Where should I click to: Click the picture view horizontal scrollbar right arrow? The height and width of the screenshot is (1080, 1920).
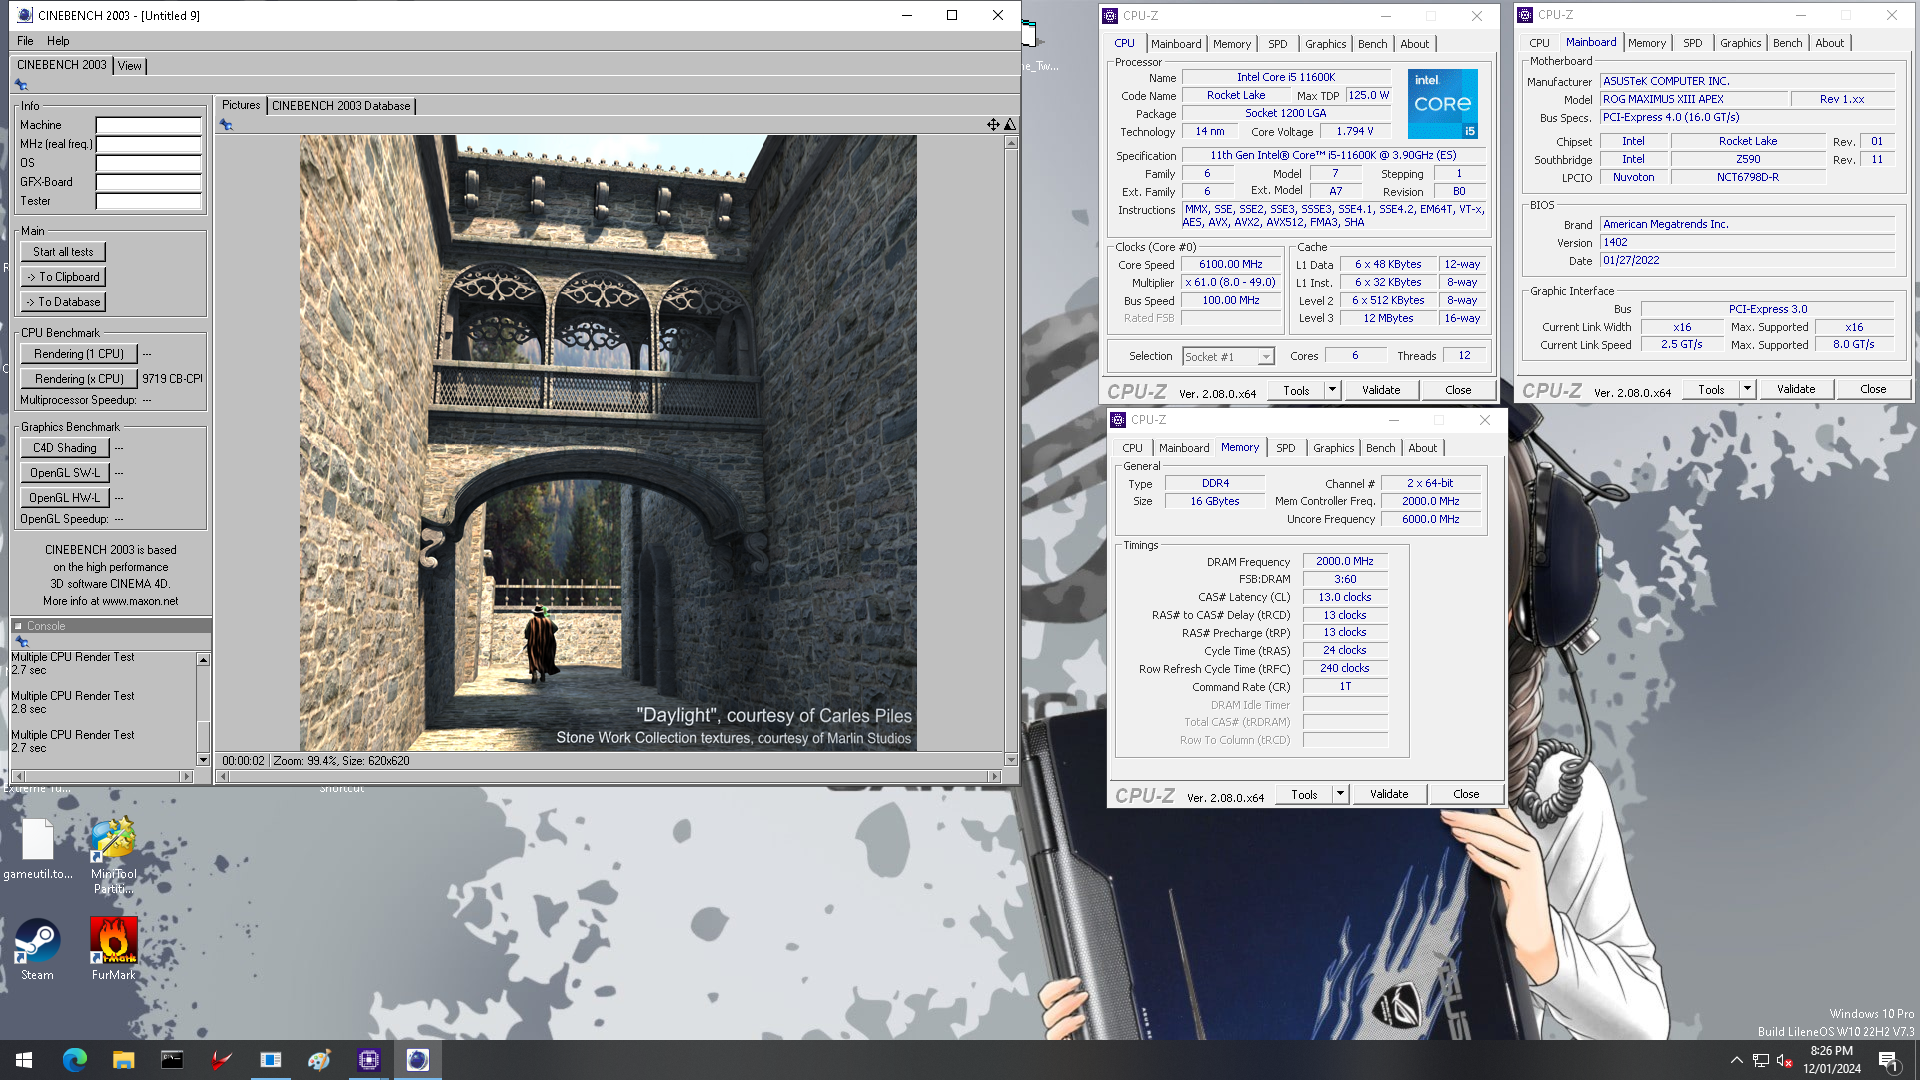(x=994, y=776)
